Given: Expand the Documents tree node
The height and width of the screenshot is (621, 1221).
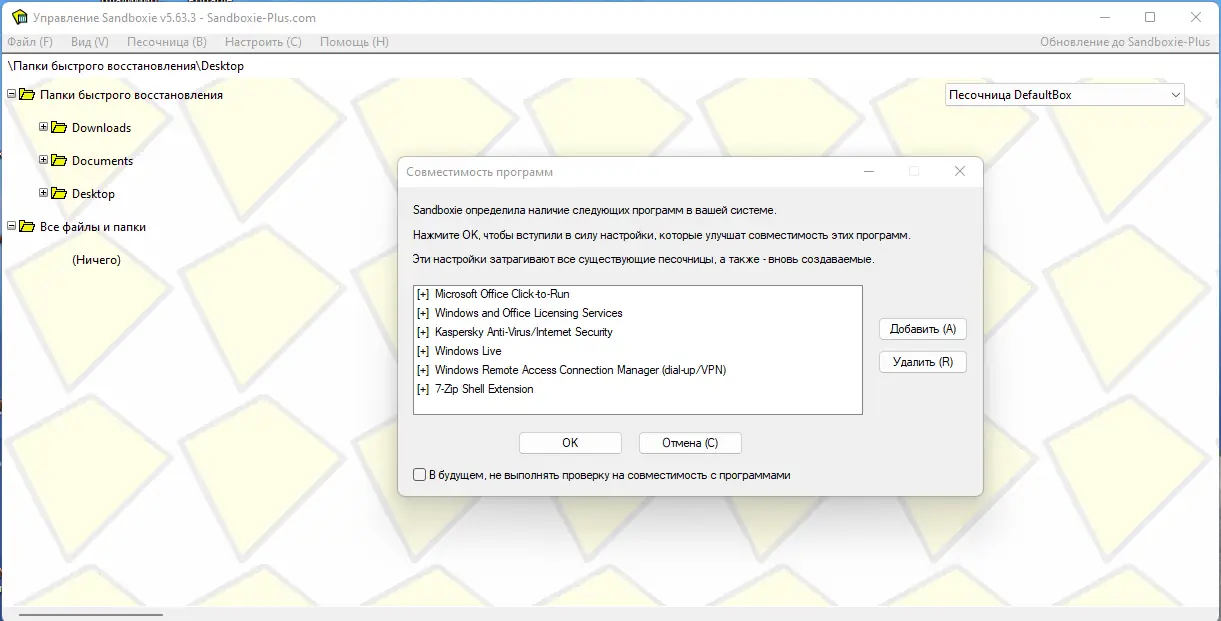Looking at the screenshot, I should pyautogui.click(x=43, y=161).
